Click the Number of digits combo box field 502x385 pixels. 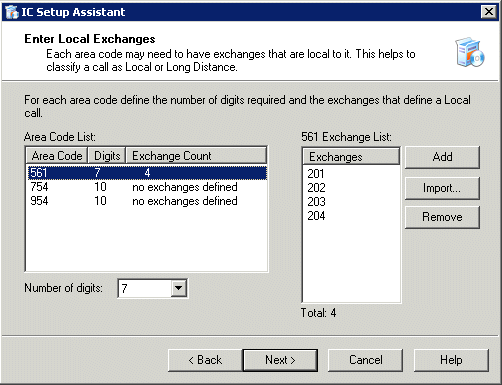point(152,288)
